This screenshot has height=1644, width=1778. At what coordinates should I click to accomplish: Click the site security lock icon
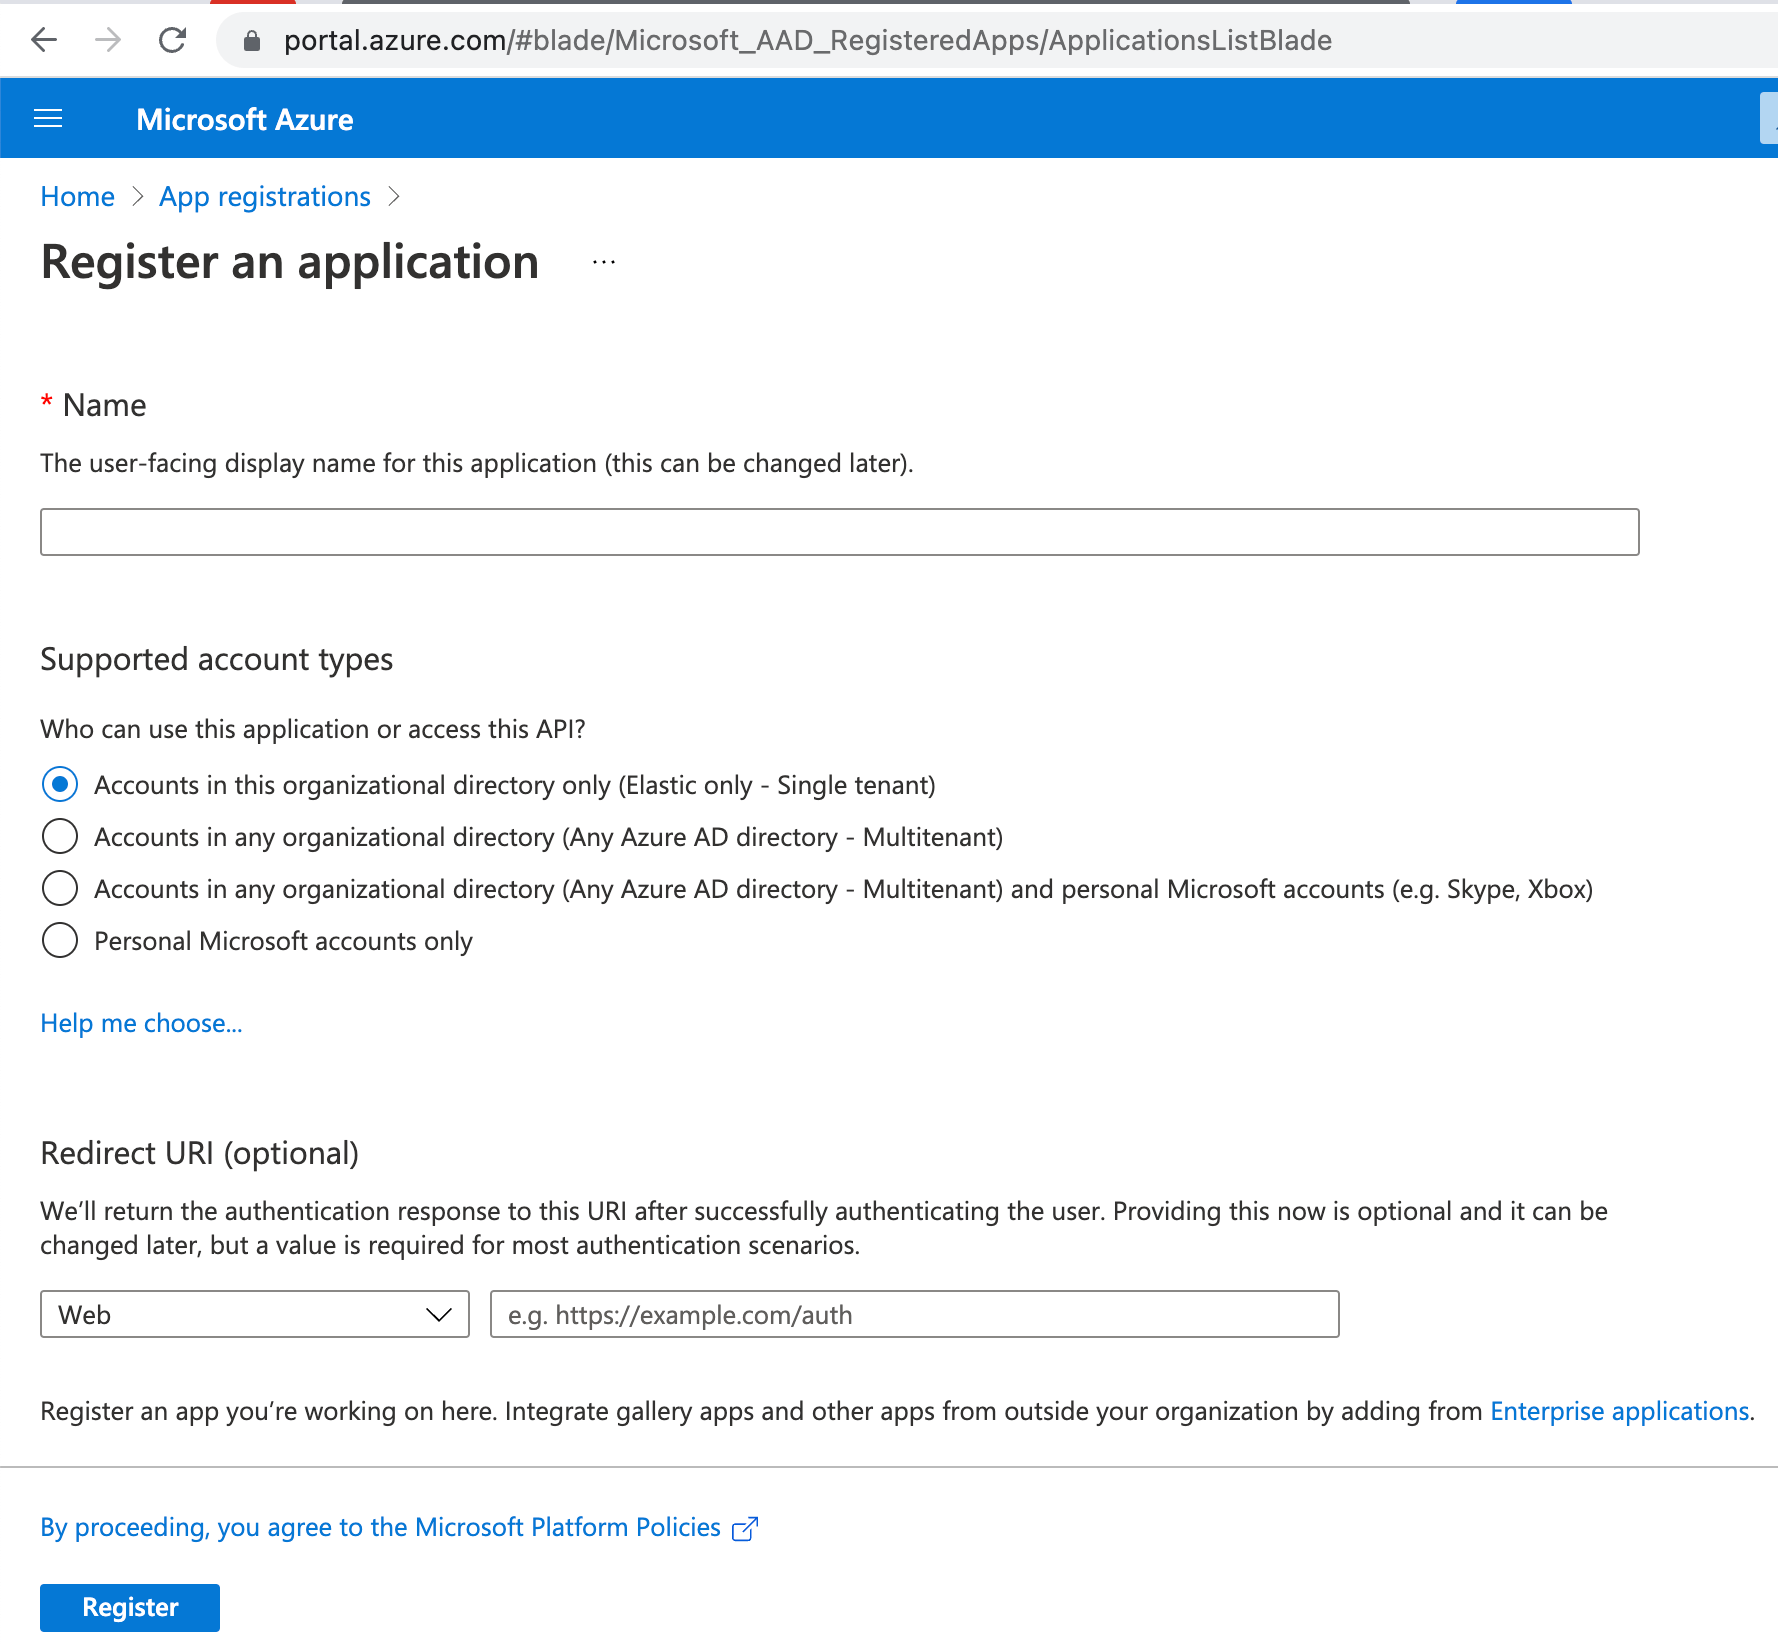pos(251,40)
